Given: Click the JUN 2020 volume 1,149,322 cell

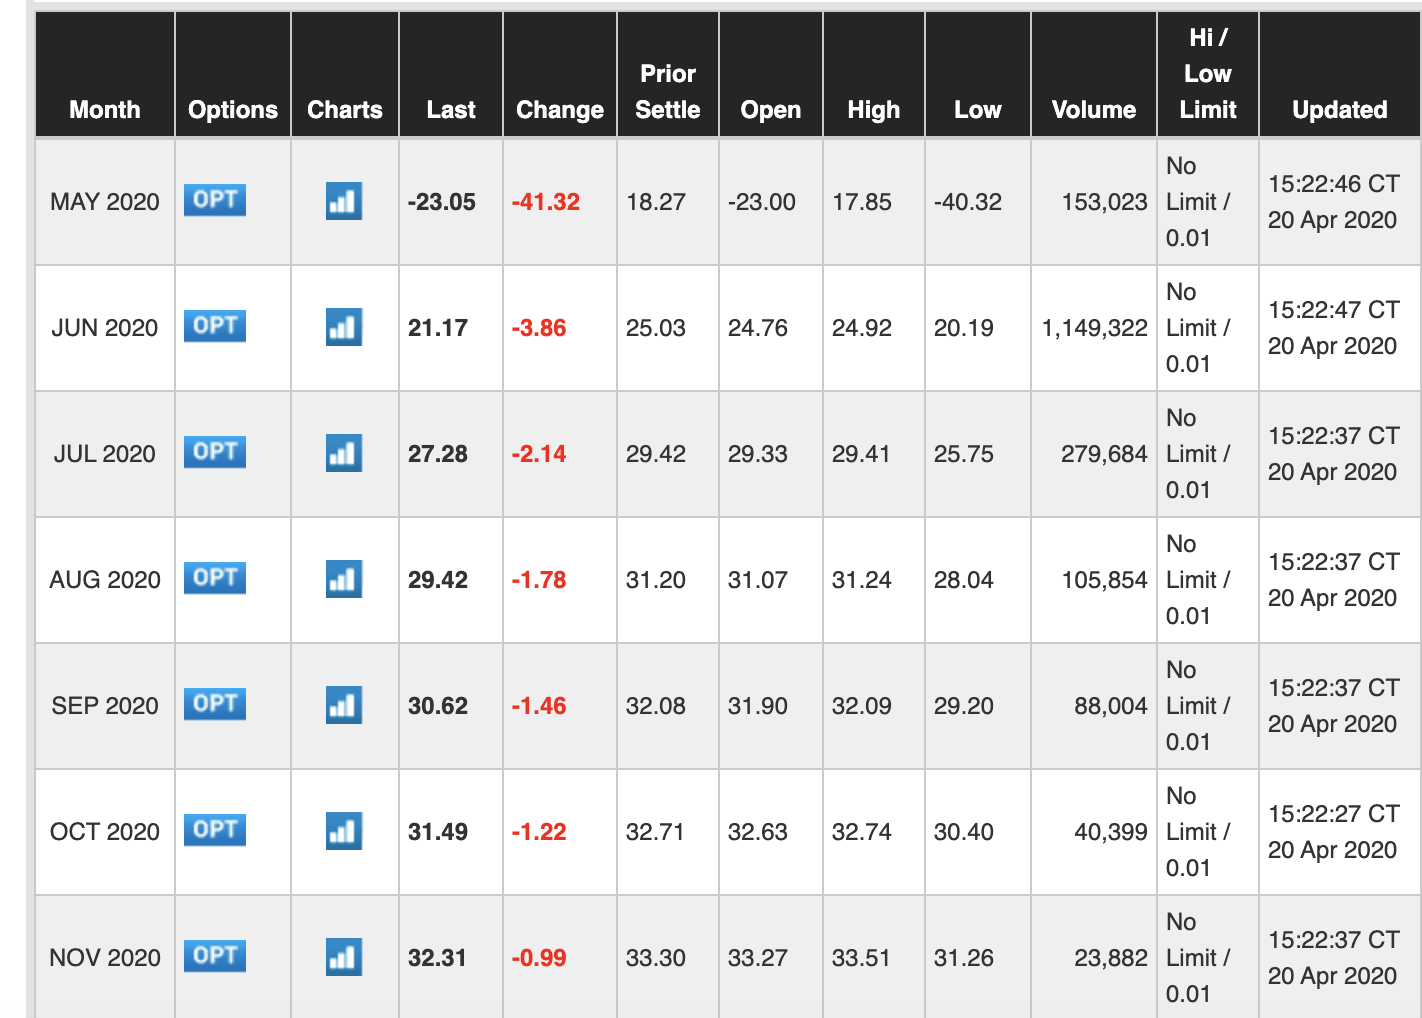Looking at the screenshot, I should (1094, 328).
